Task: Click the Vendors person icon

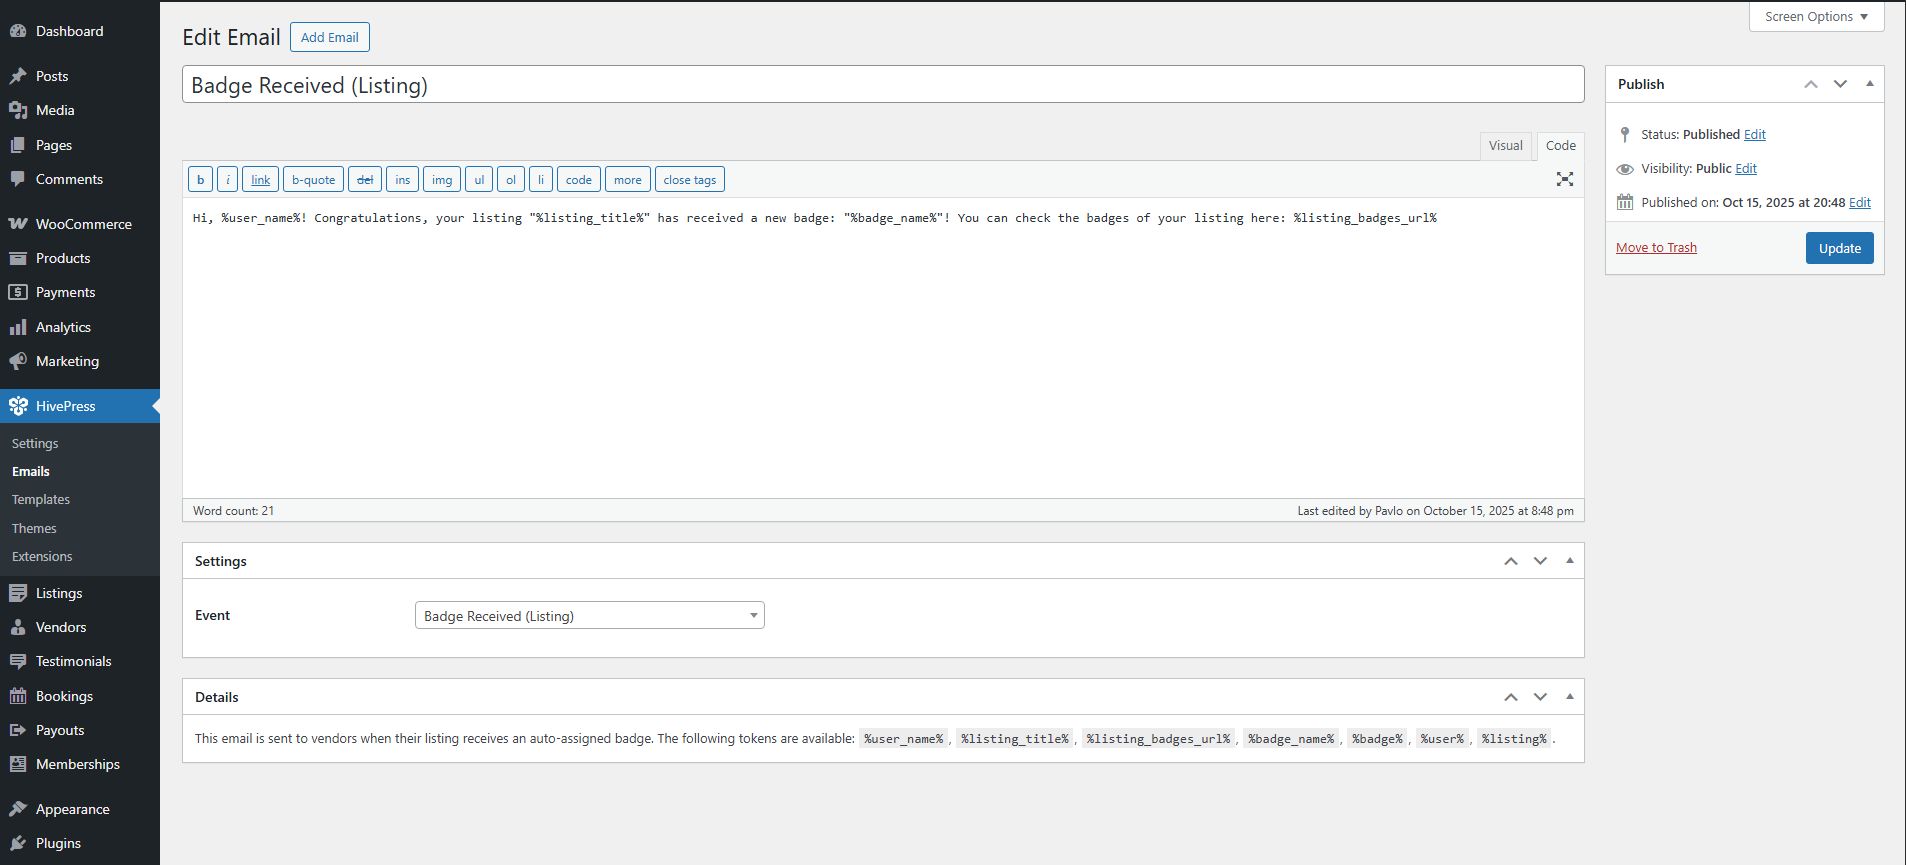Action: click(x=18, y=627)
